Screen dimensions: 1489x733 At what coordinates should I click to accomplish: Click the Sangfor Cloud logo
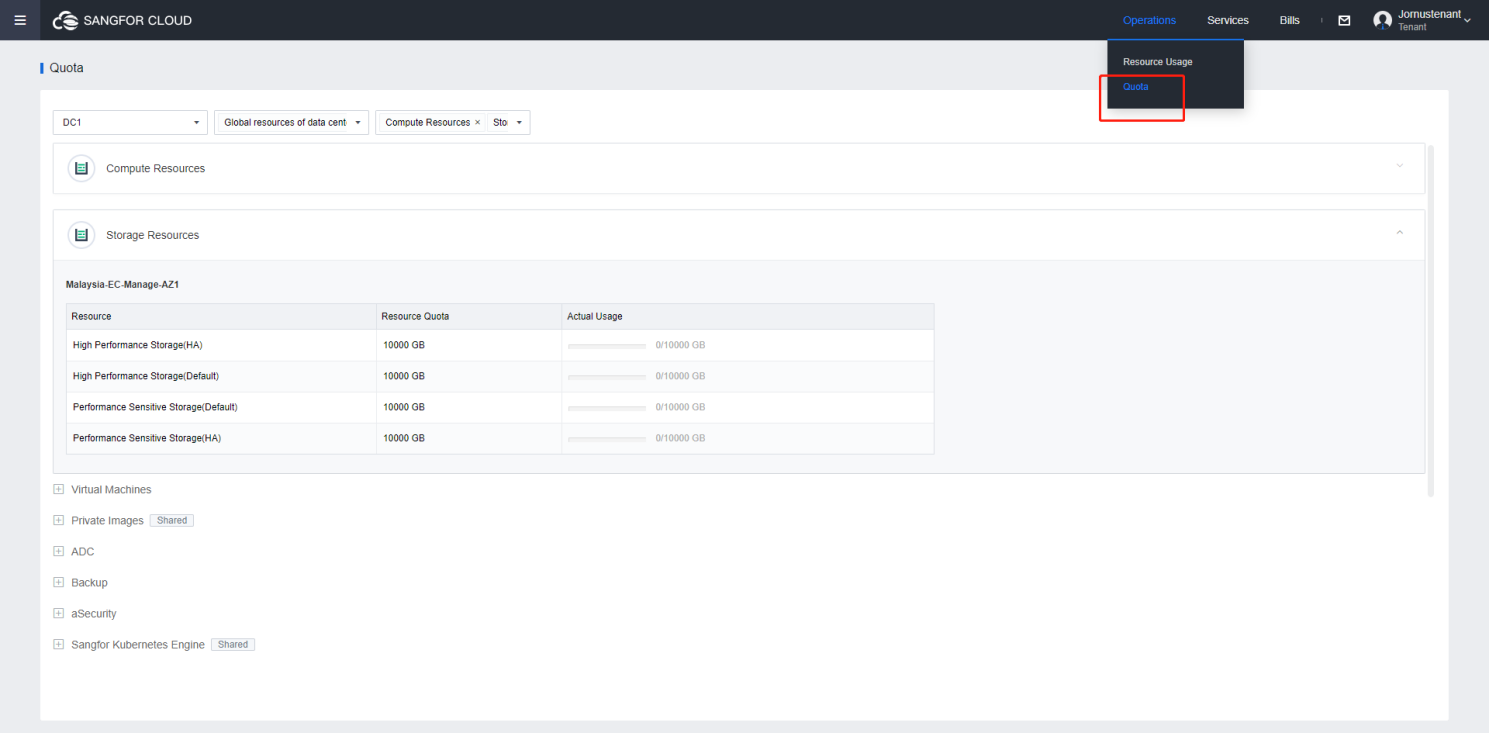[x=122, y=20]
